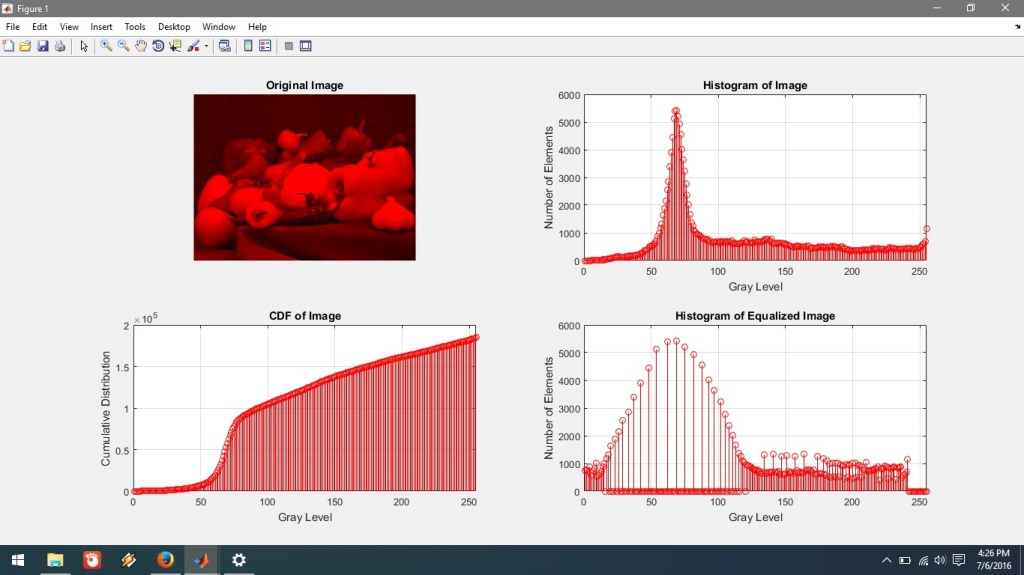Print the figure using the printer icon
The image size is (1024, 575).
(x=60, y=46)
